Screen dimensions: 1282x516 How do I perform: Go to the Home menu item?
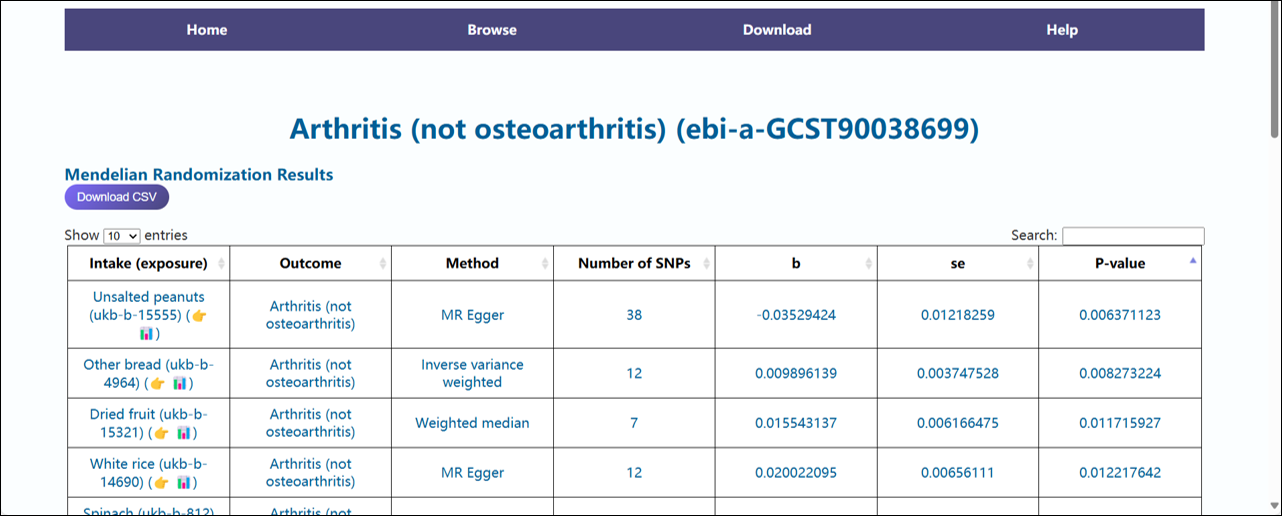pos(207,30)
